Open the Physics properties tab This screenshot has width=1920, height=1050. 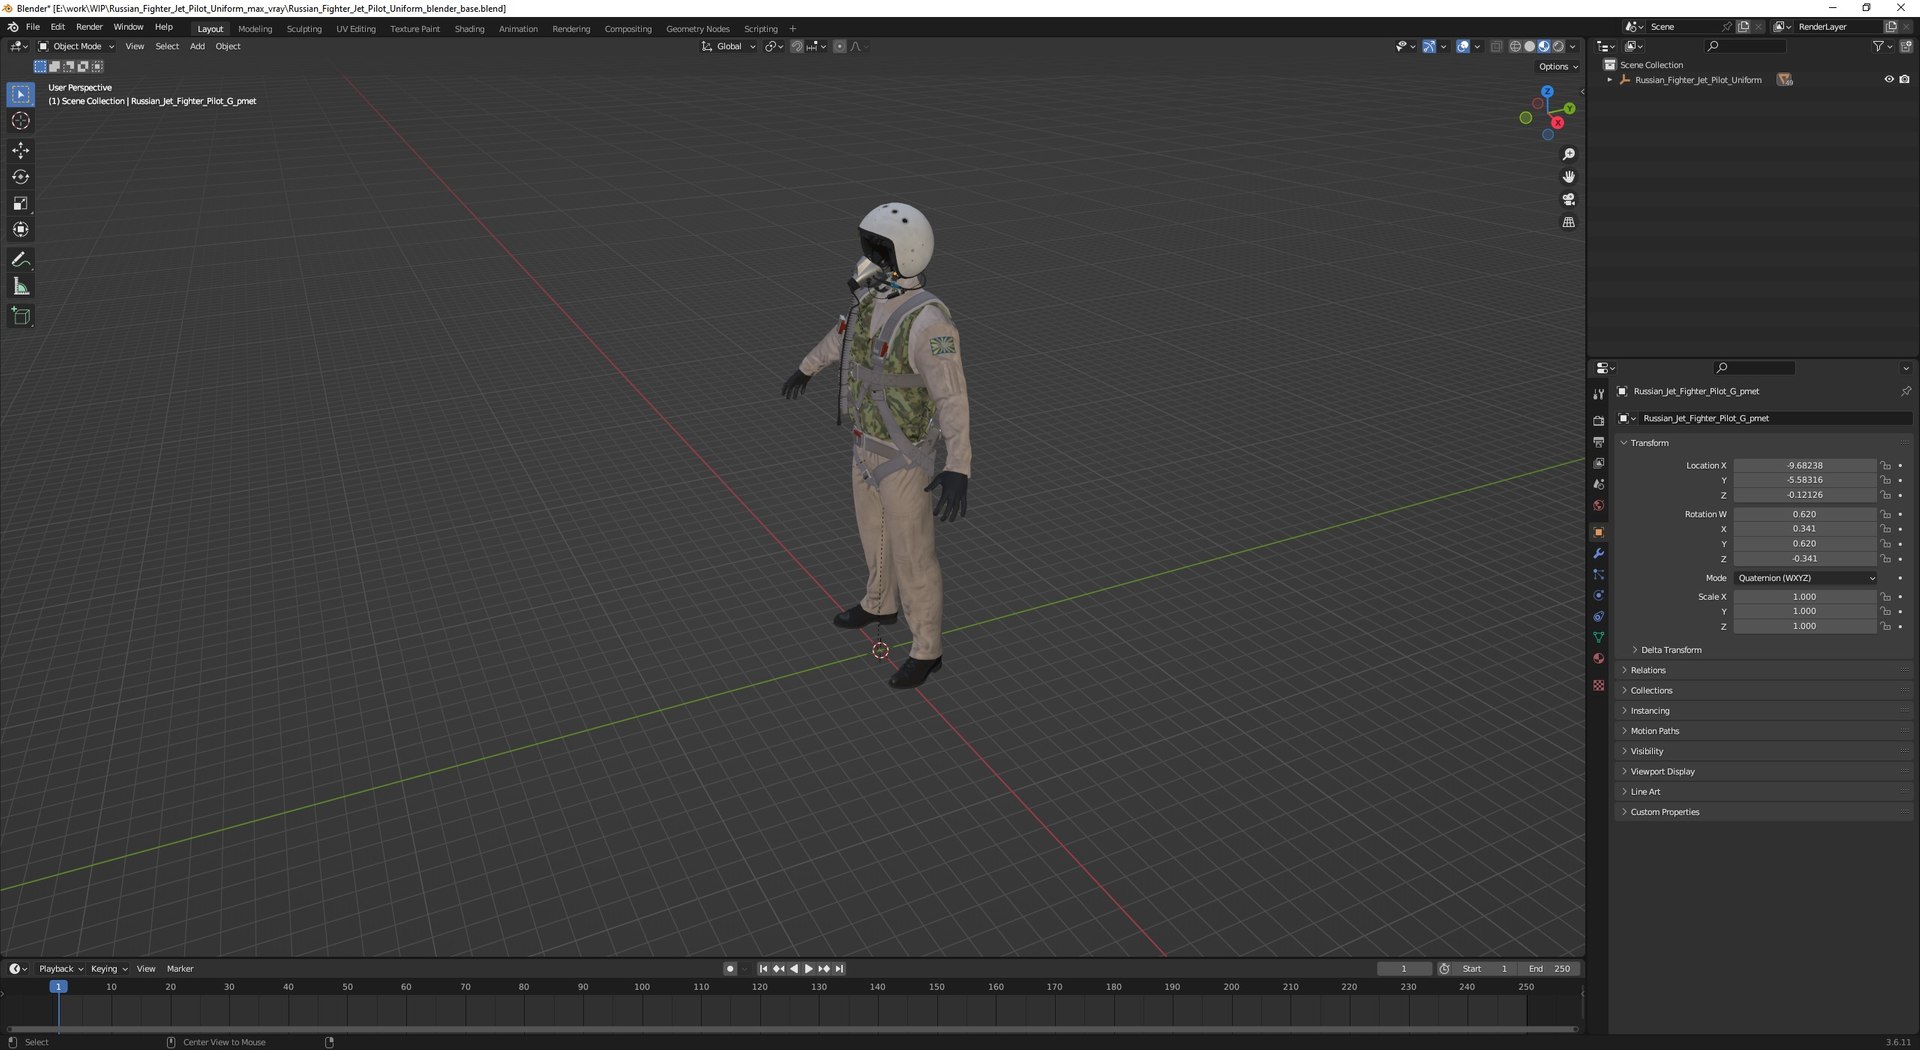[1598, 595]
